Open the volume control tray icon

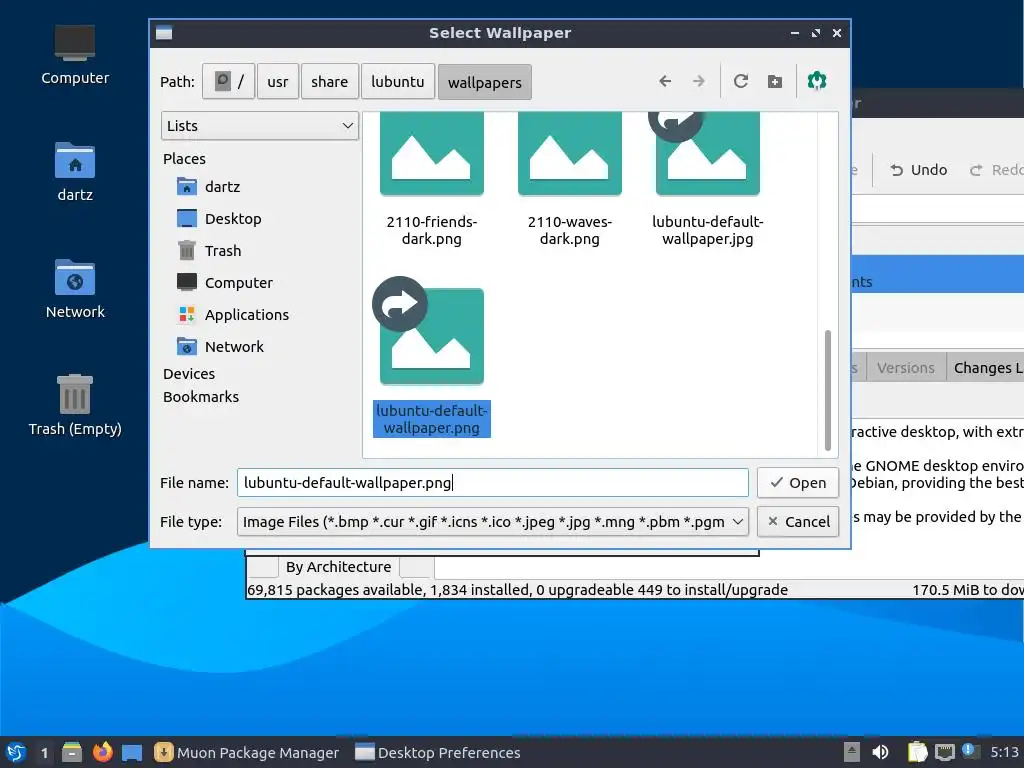pyautogui.click(x=880, y=752)
